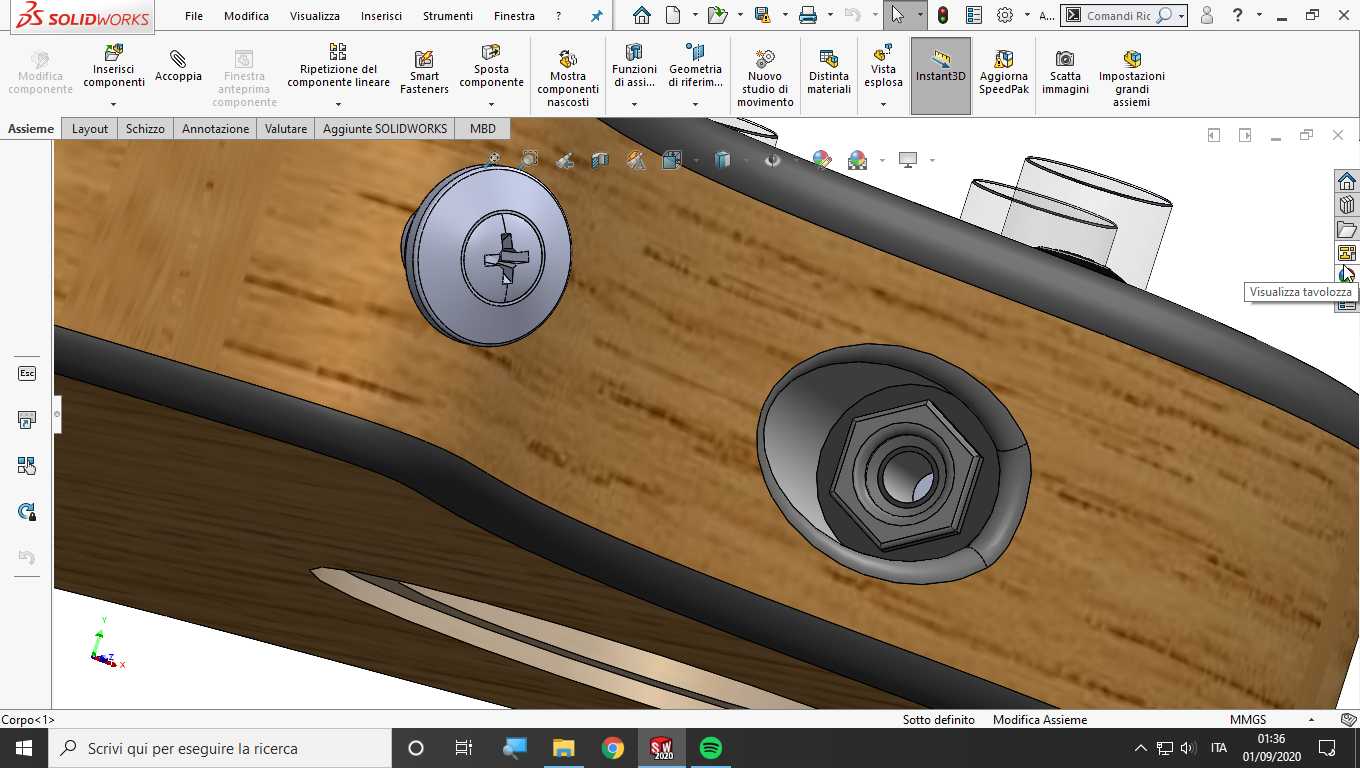Screen dimensions: 1360x768
Task: Launch Smart Fasteners
Action: (424, 72)
